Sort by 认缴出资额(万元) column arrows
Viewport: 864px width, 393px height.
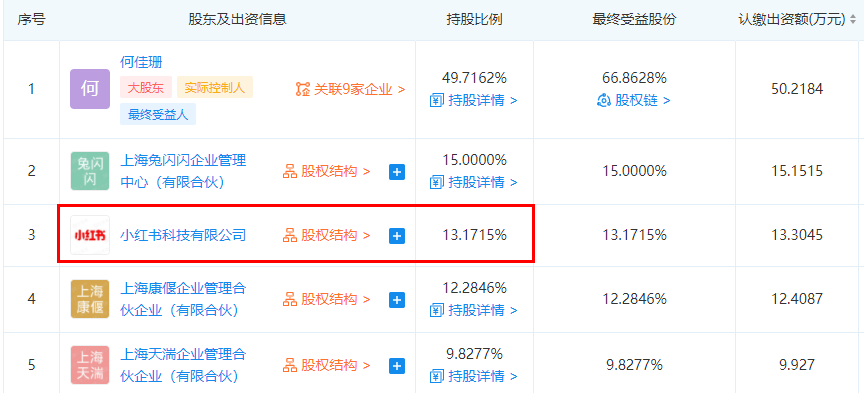853,20
